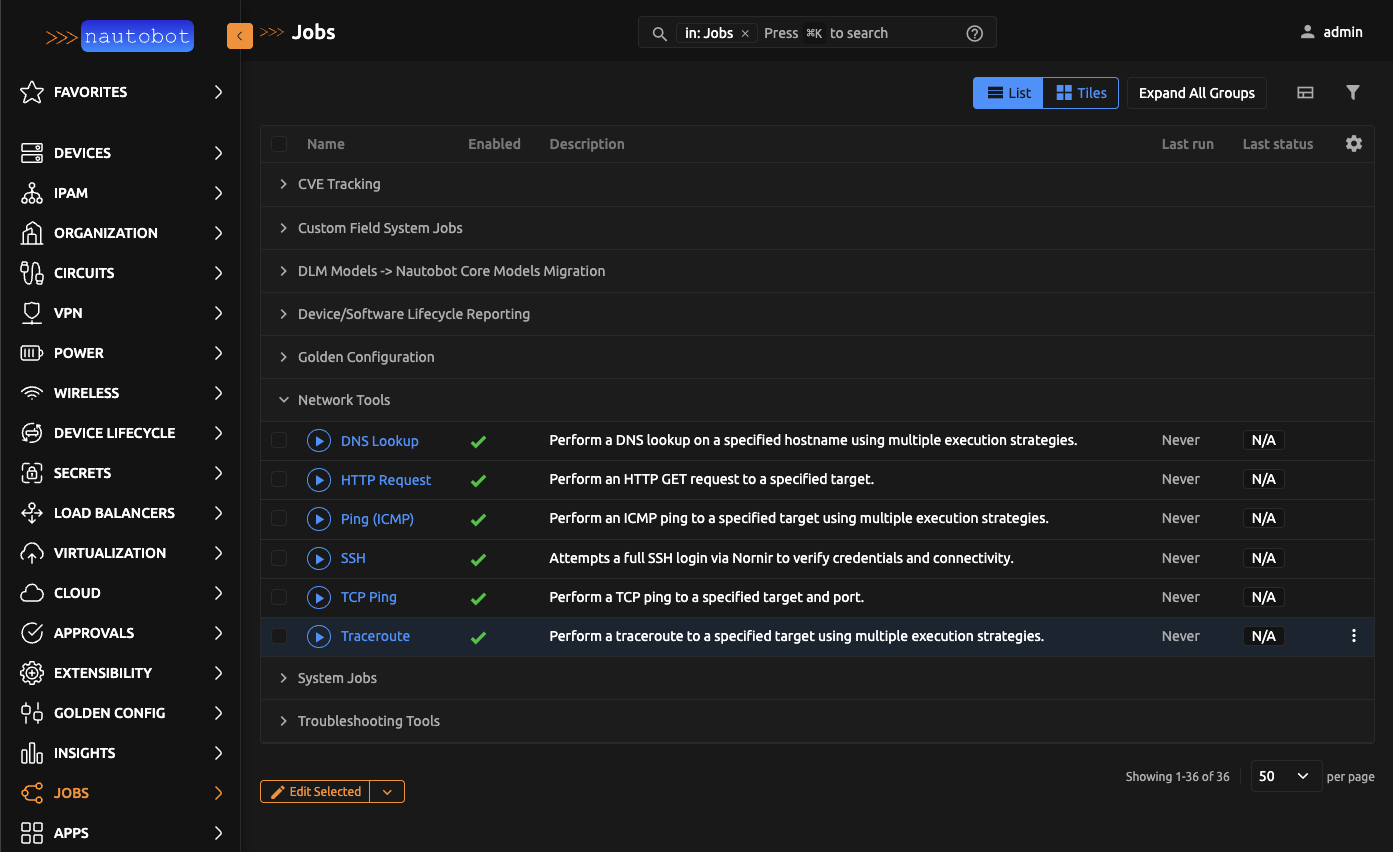Open the table column settings gear
Screen dimensions: 1393x852
(x=1353, y=143)
